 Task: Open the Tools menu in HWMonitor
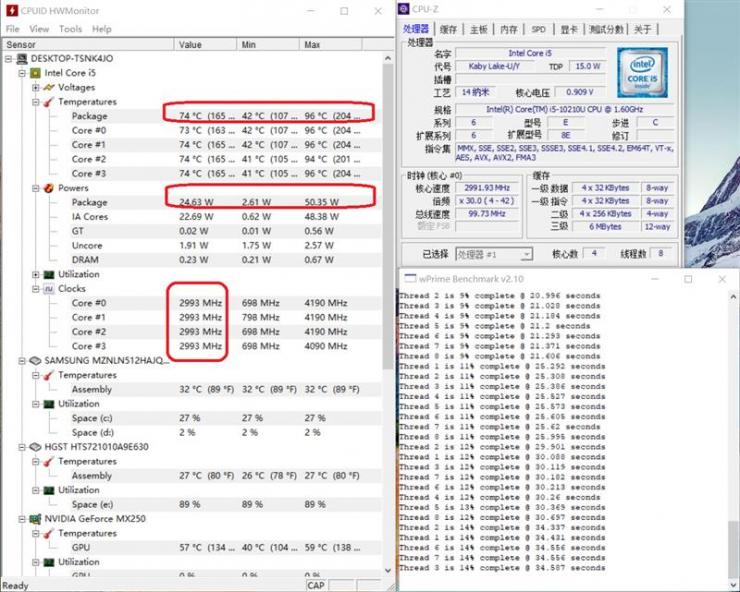(70, 29)
